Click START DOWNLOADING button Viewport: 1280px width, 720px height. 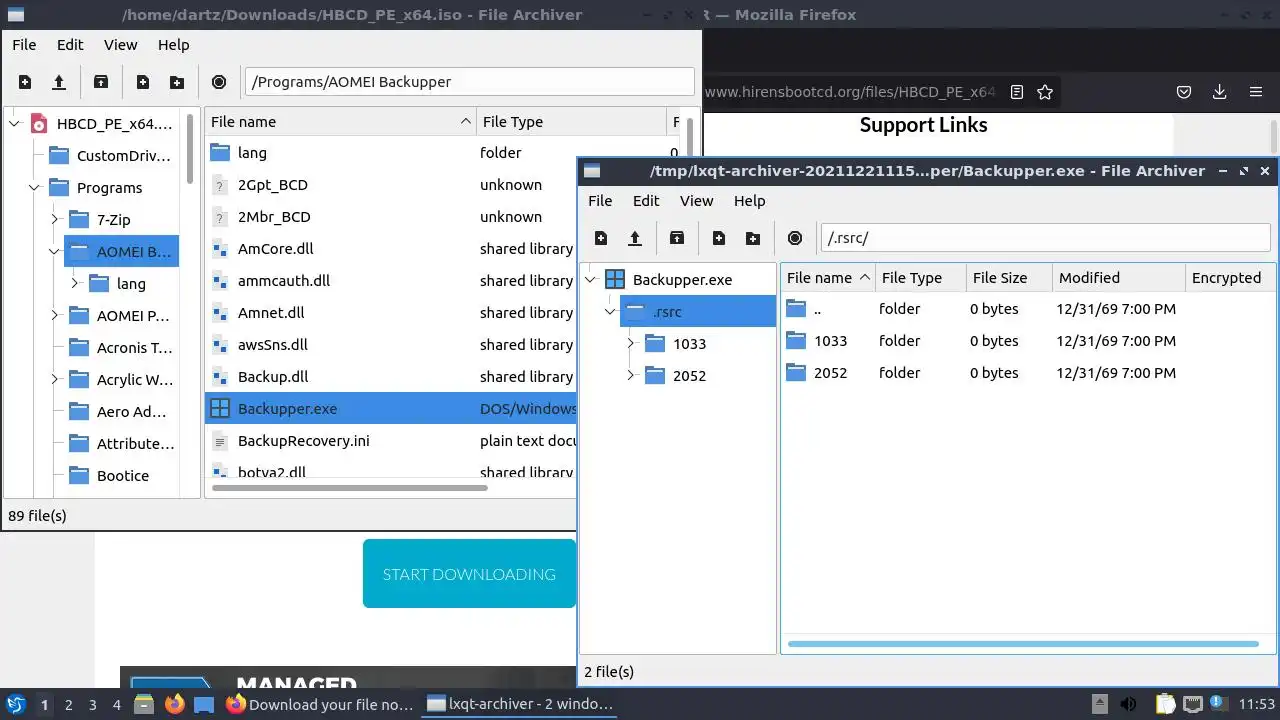[x=469, y=574]
